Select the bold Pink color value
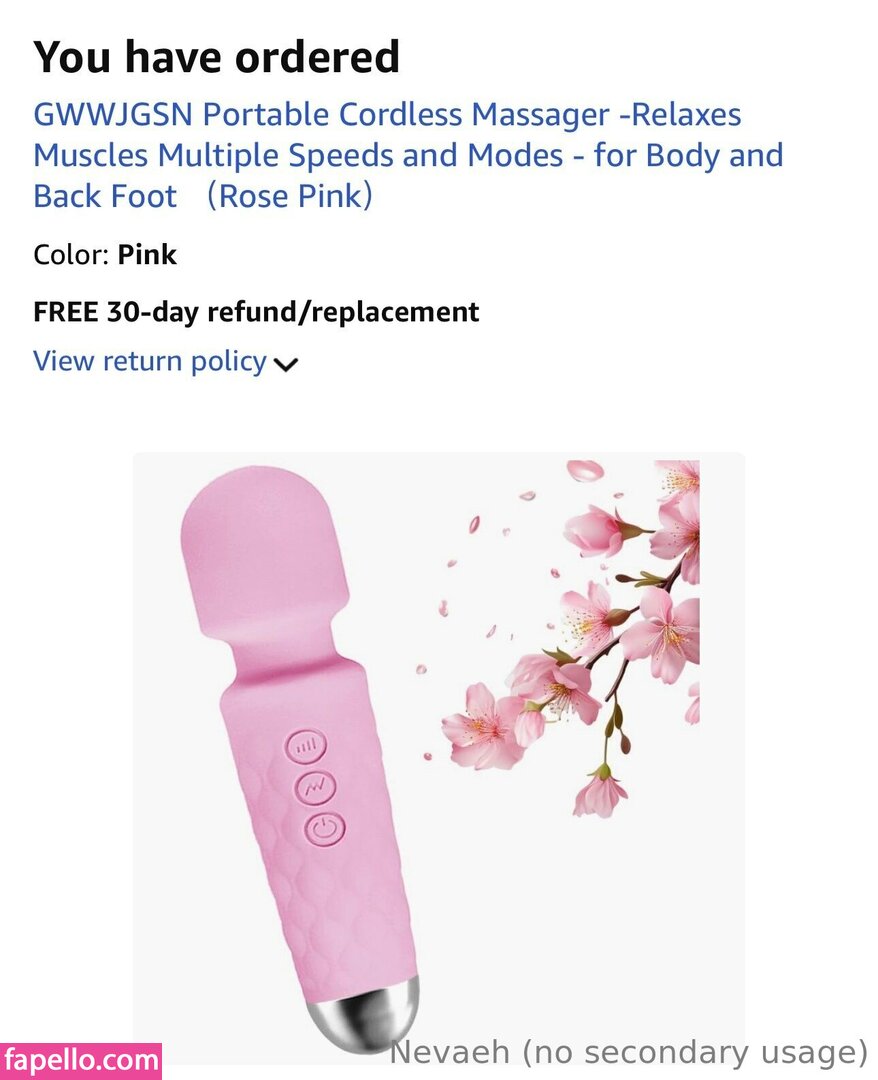Image resolution: width=878 pixels, height=1080 pixels. tap(147, 255)
